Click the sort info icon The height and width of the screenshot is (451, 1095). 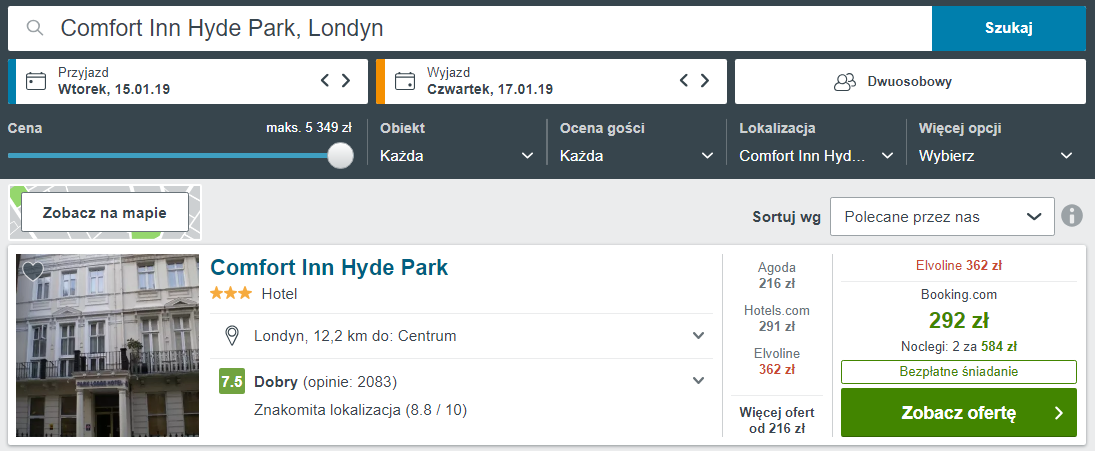point(1072,216)
